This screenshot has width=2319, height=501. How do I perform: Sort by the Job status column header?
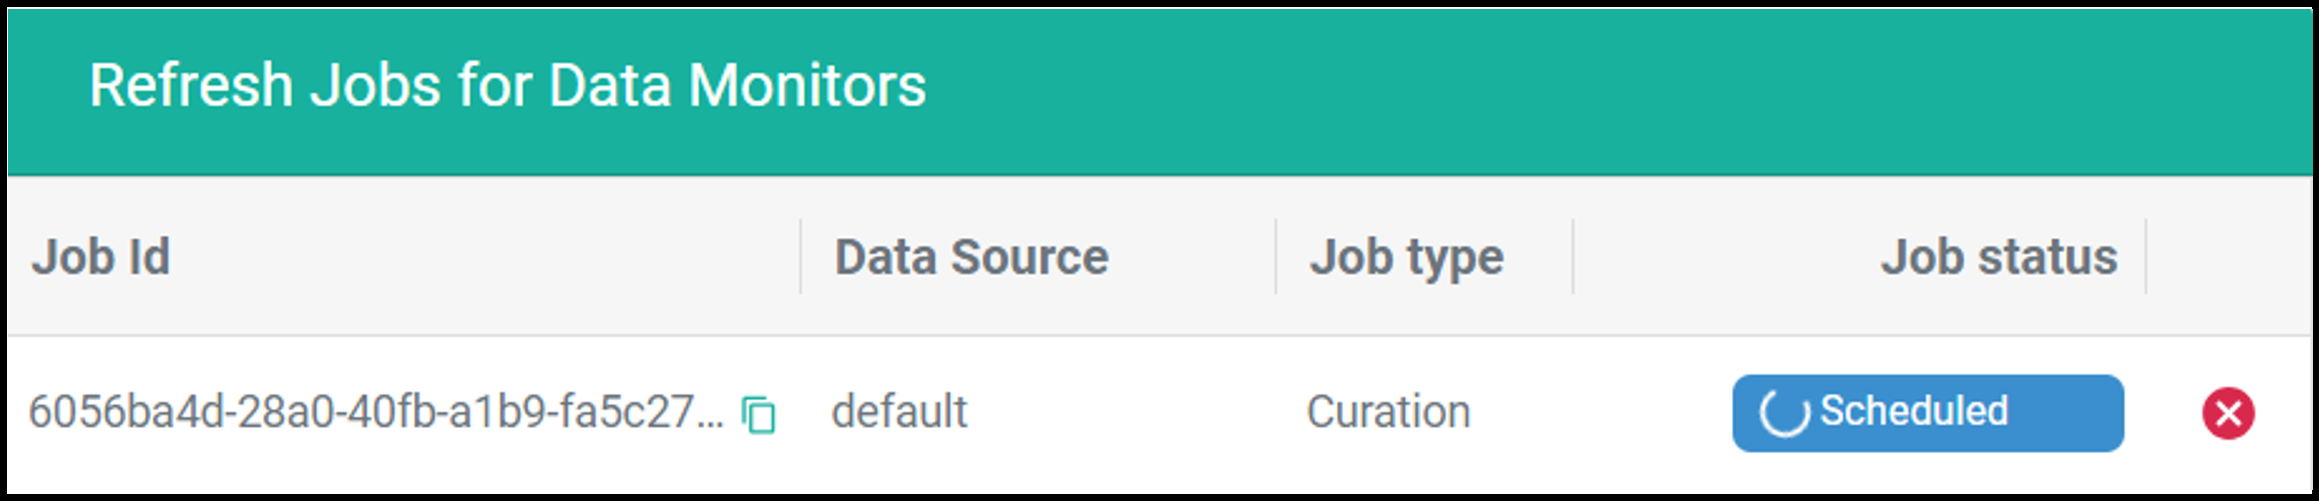[x=1998, y=257]
